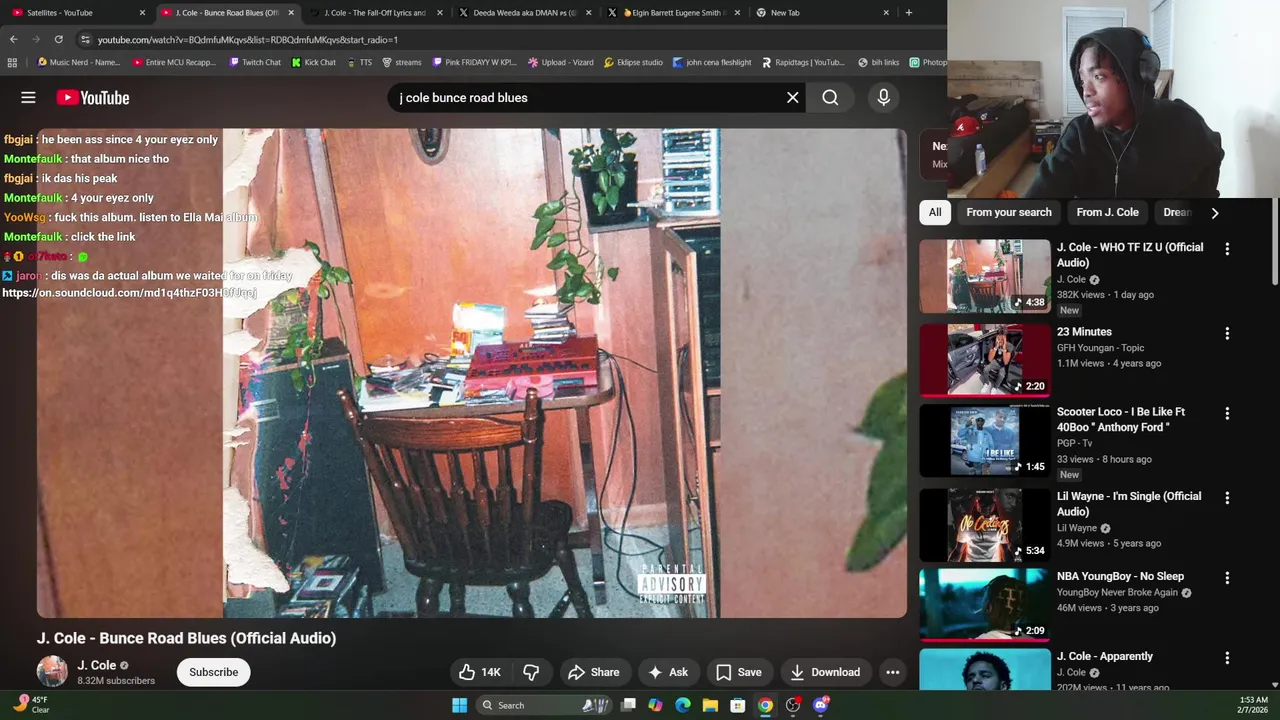
Task: Share the Bunce Road Blues video
Action: 594,672
